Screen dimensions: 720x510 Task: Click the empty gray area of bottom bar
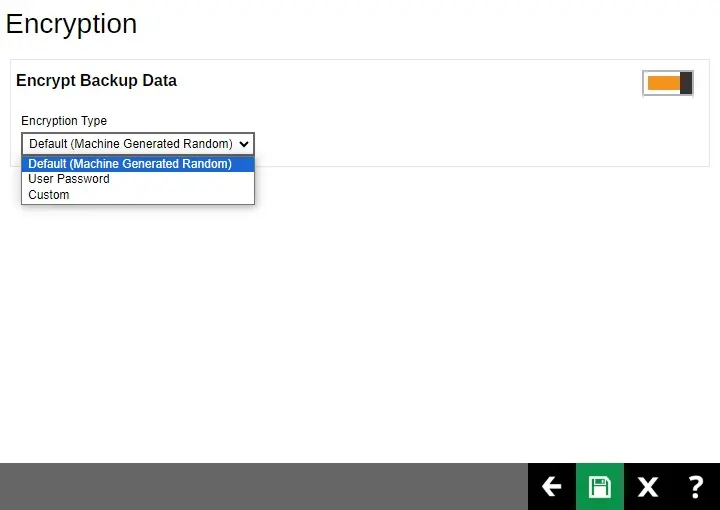pos(260,487)
